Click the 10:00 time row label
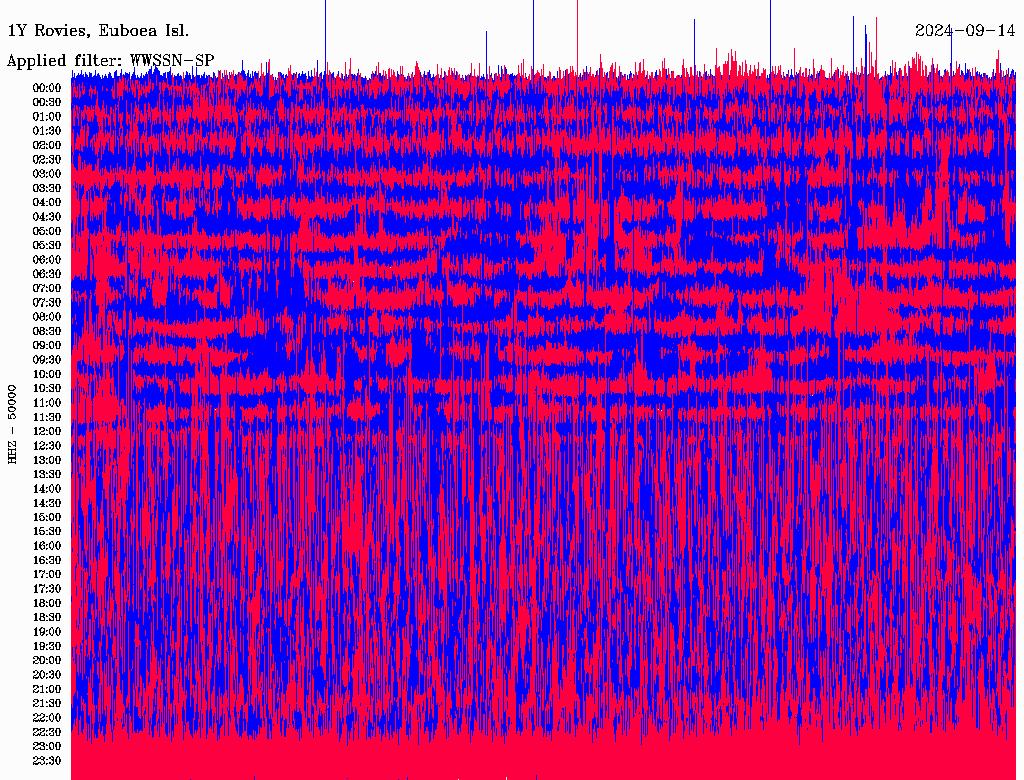Screen dimensions: 1024x780 click(47, 374)
